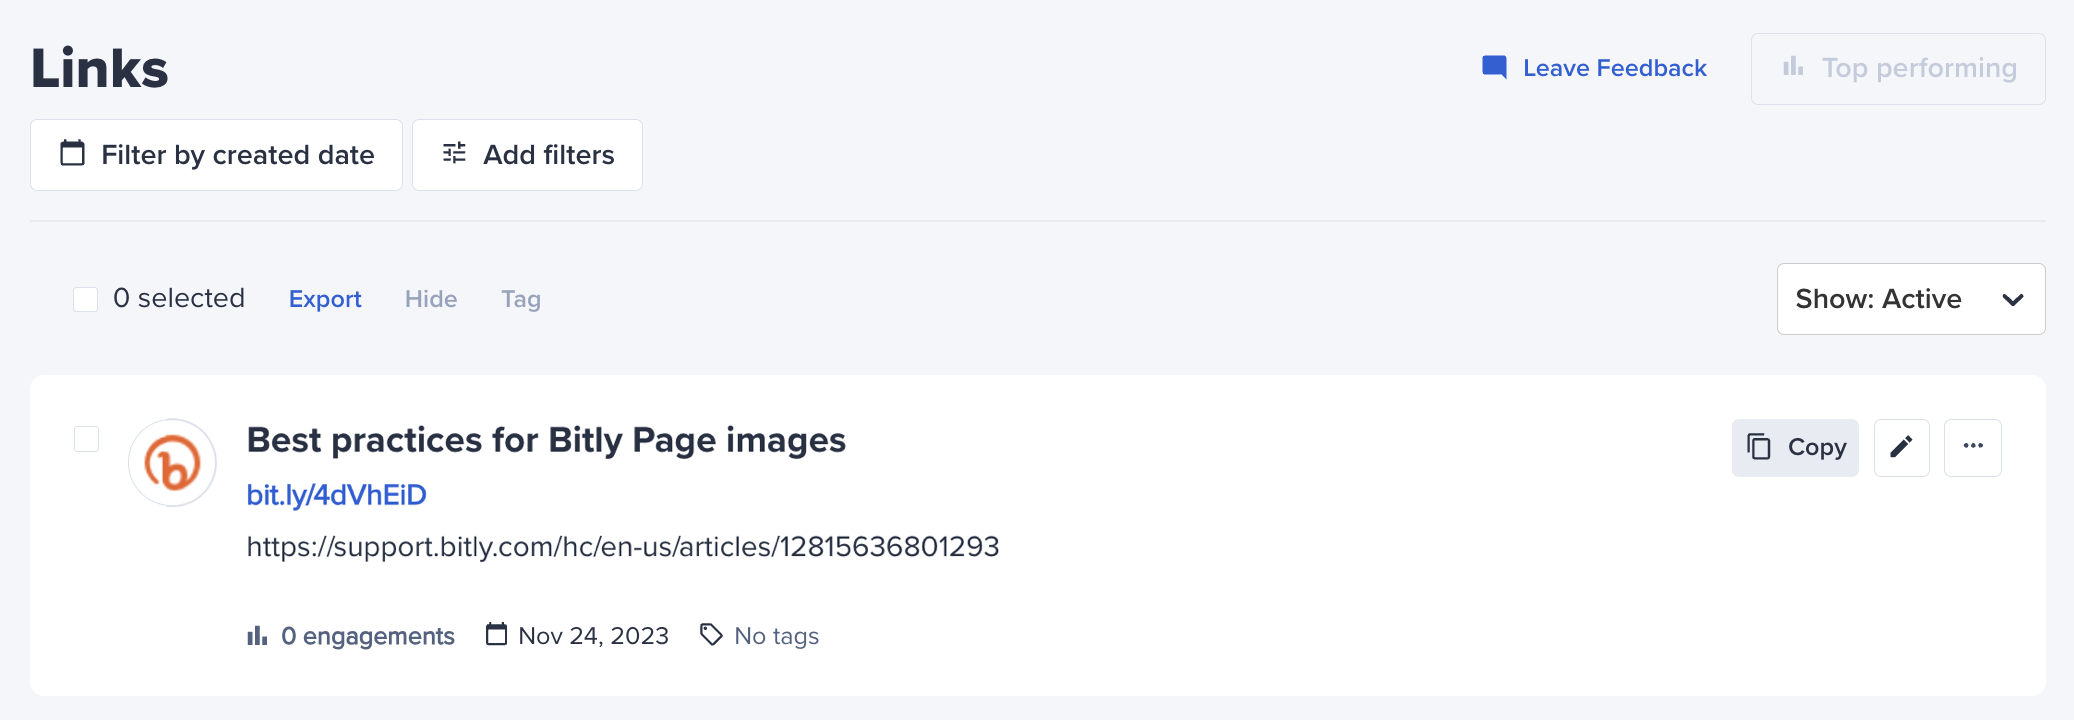The height and width of the screenshot is (720, 2074).
Task: Click the copy icon inside the Copy button
Action: [1759, 446]
